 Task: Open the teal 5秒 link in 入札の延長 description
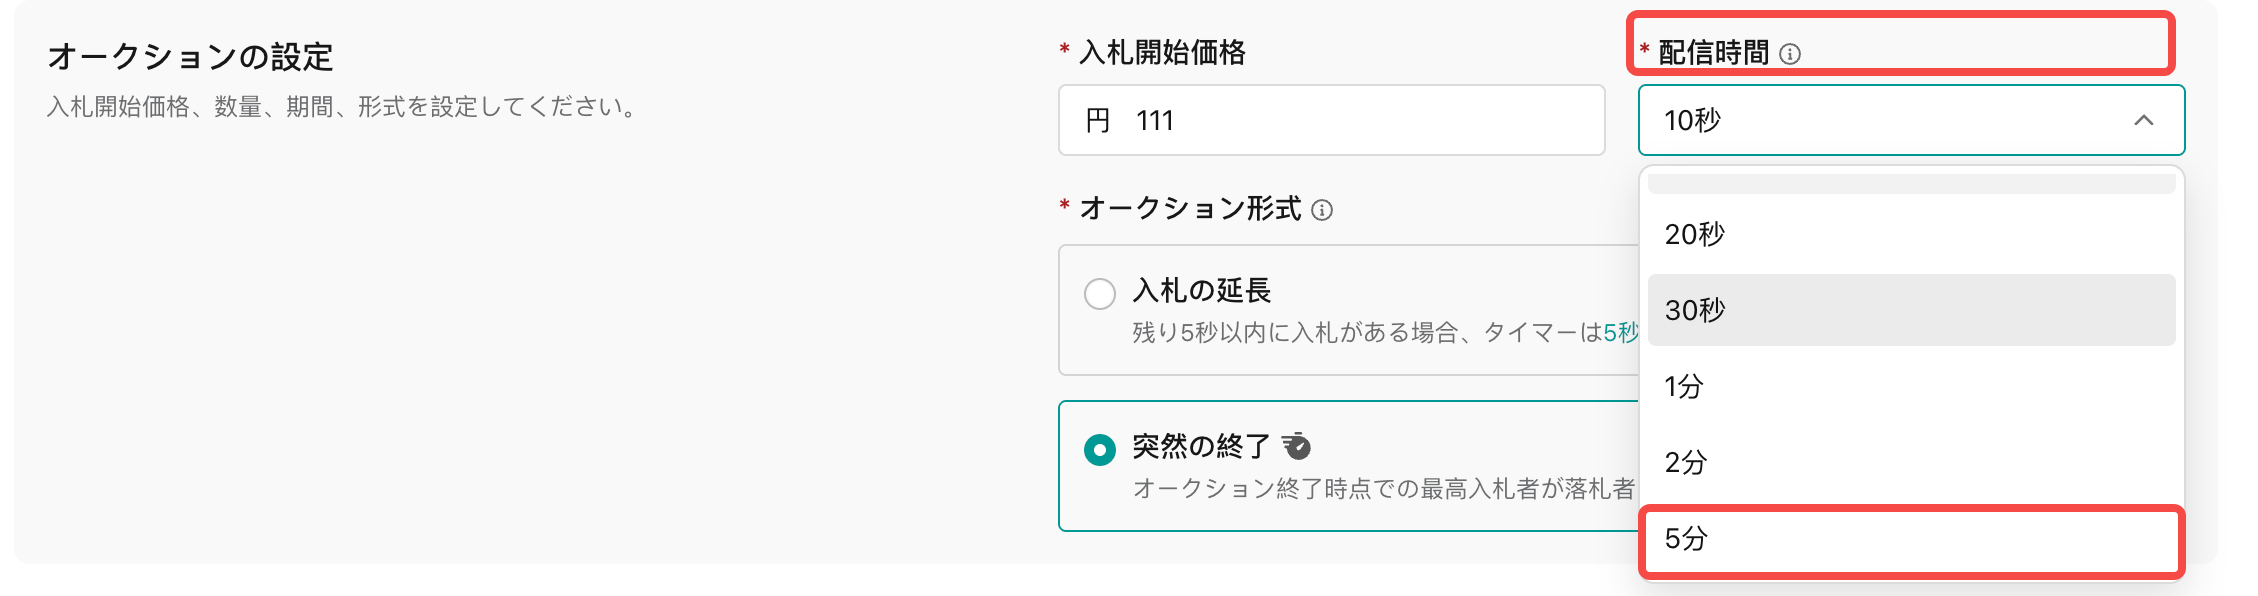[1621, 333]
